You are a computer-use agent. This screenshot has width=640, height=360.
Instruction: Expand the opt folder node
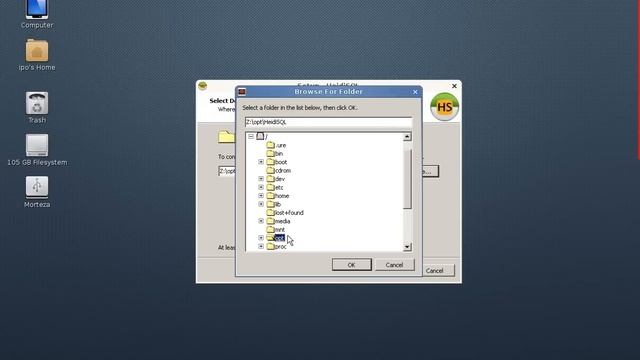[261, 238]
